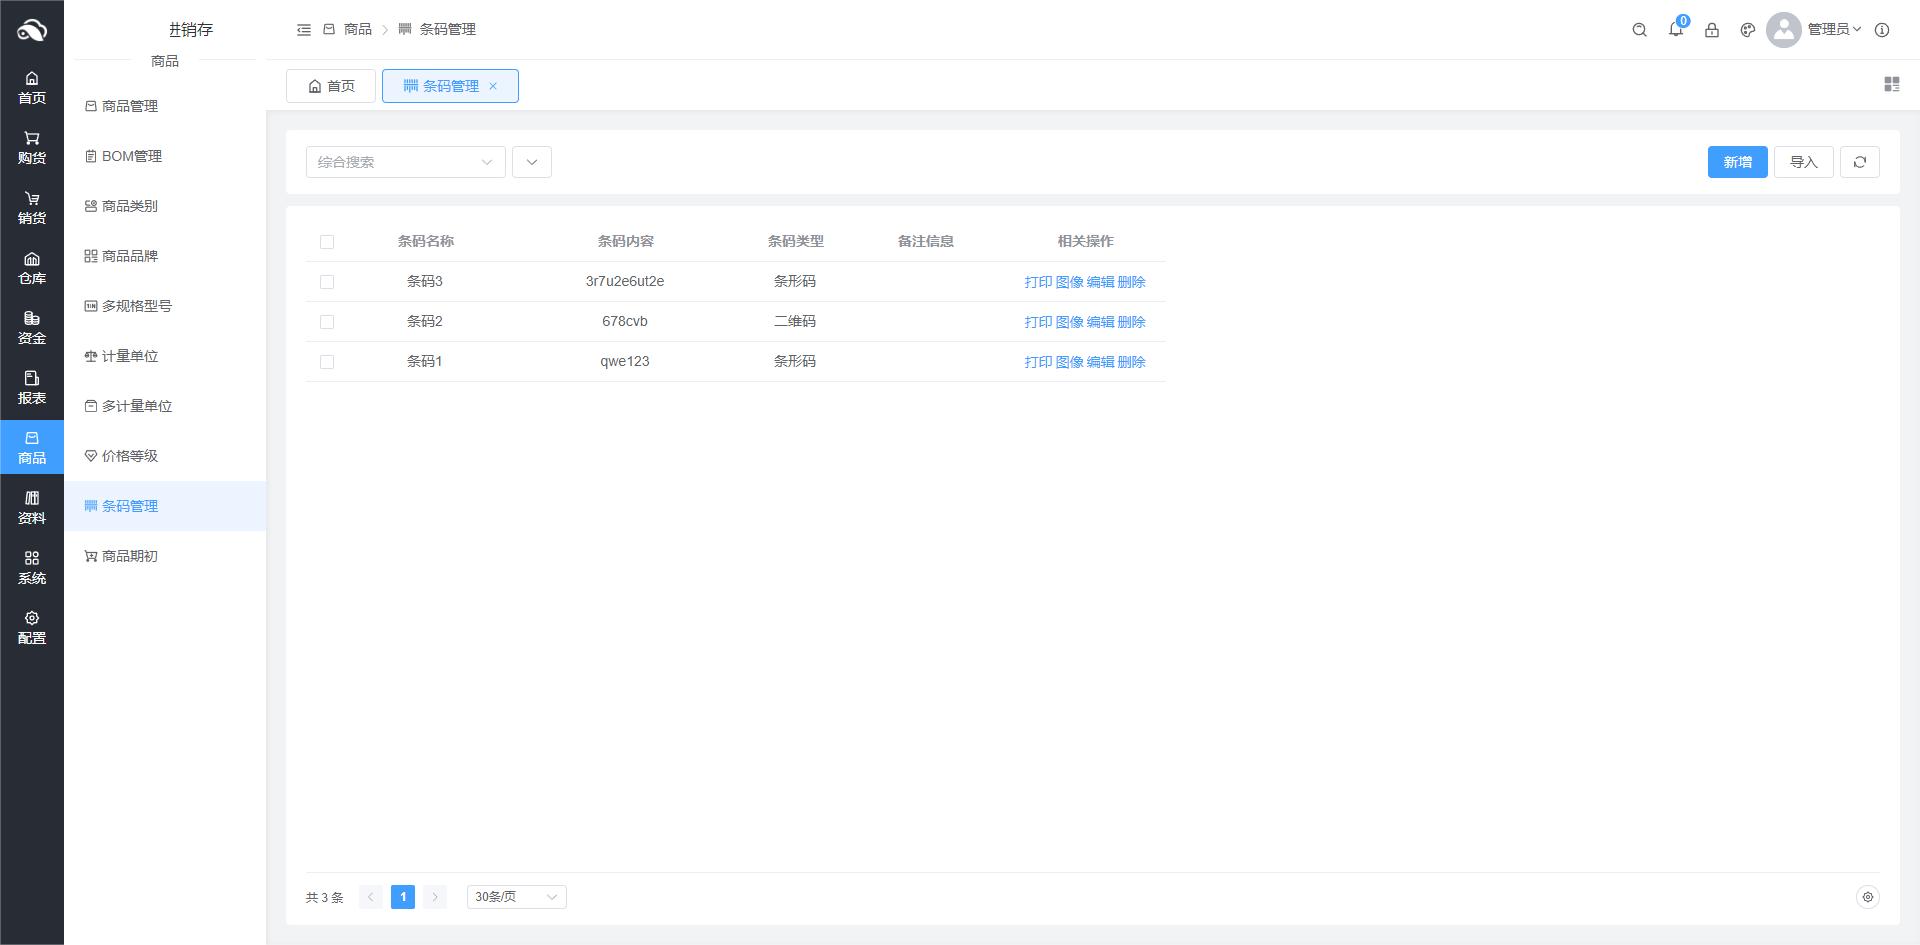Open 商品类别 in the side menu

130,206
